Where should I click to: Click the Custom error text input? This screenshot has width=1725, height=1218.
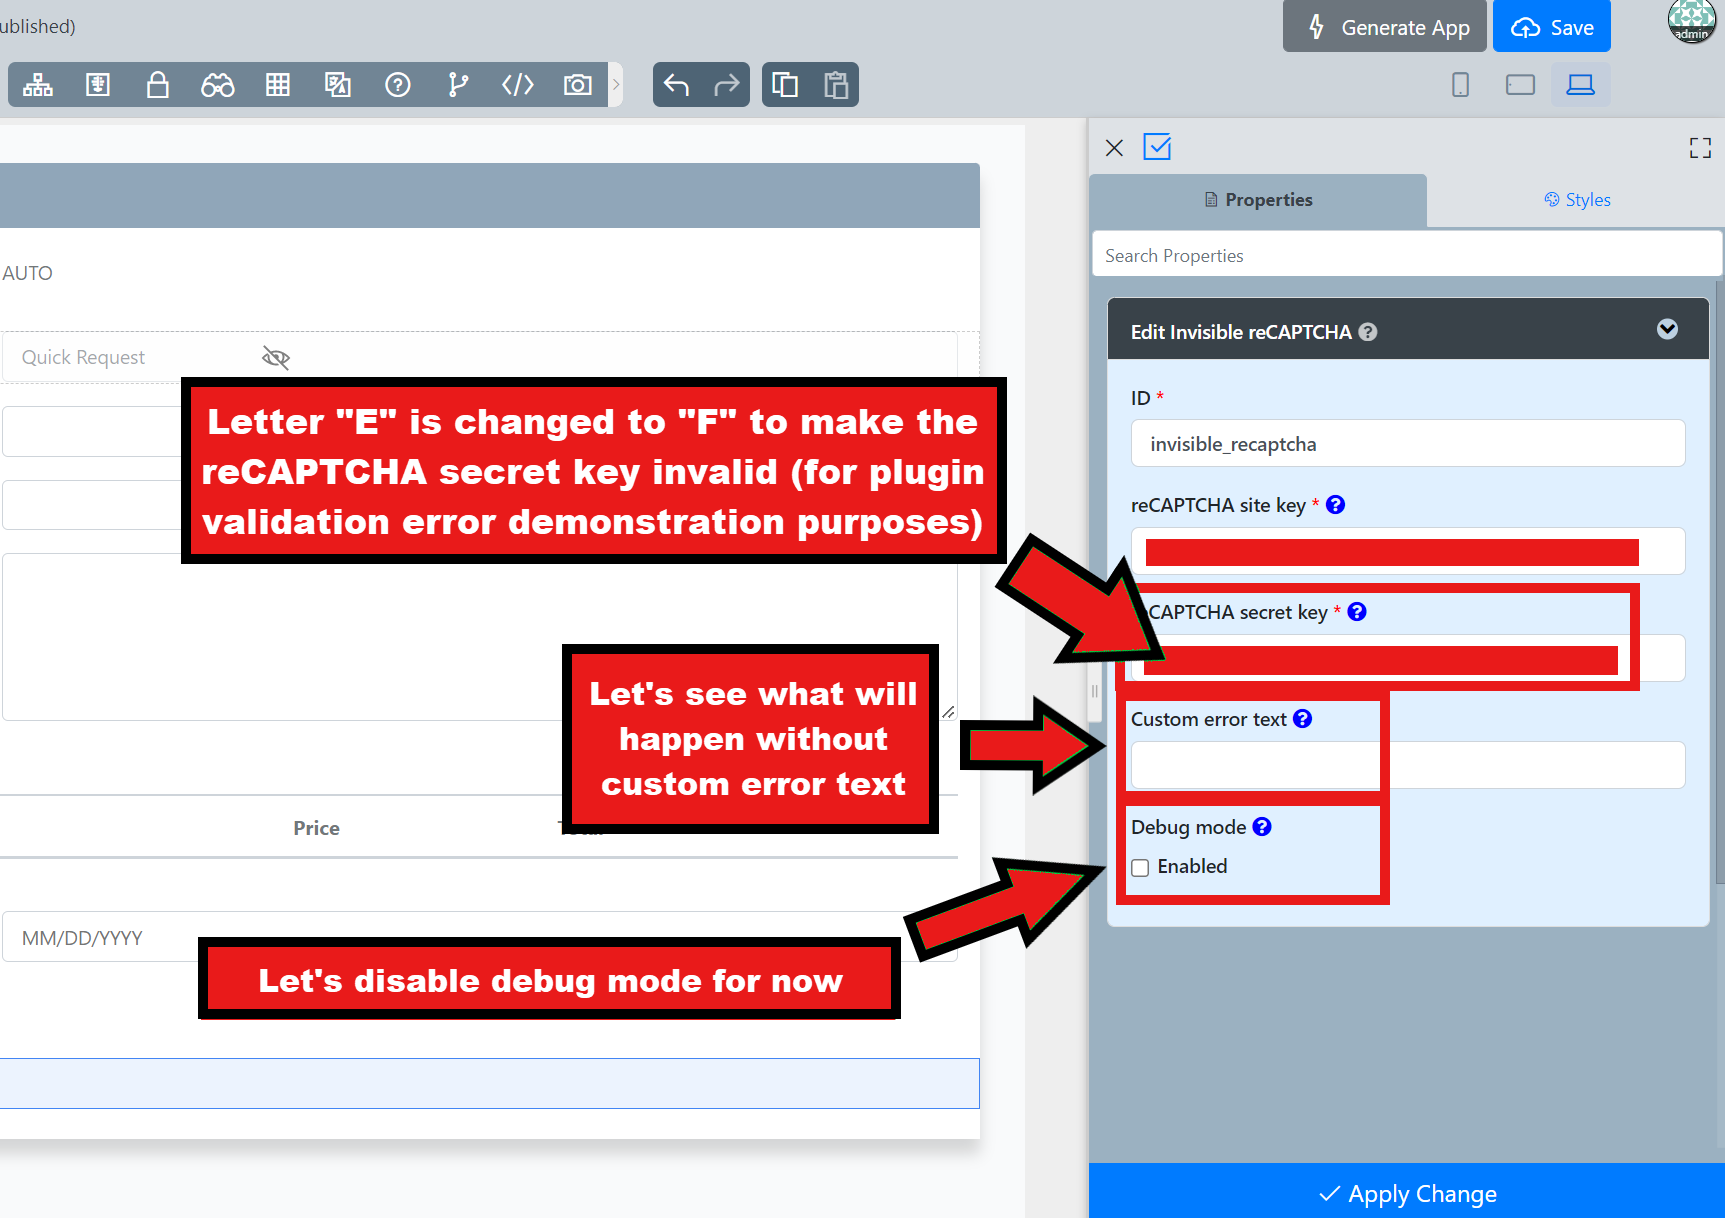click(1408, 765)
